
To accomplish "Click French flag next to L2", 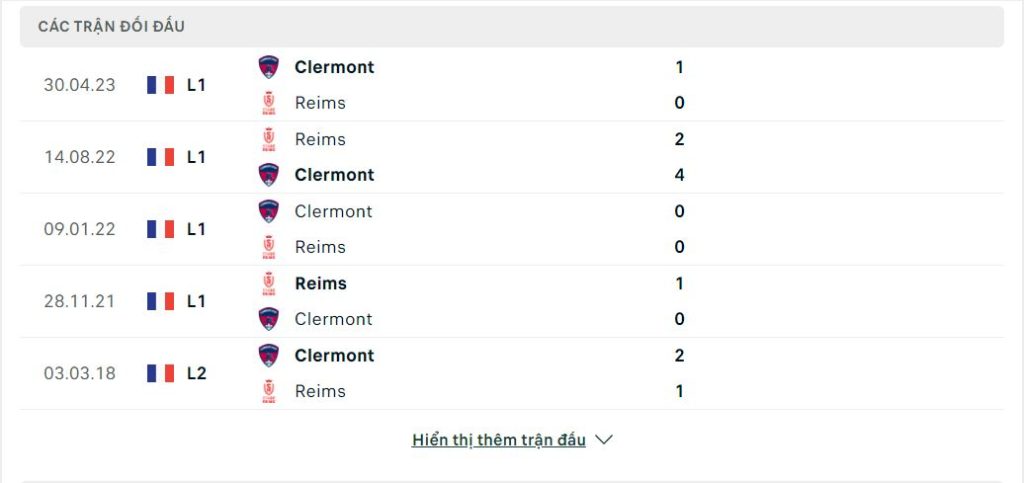I will (x=161, y=373).
